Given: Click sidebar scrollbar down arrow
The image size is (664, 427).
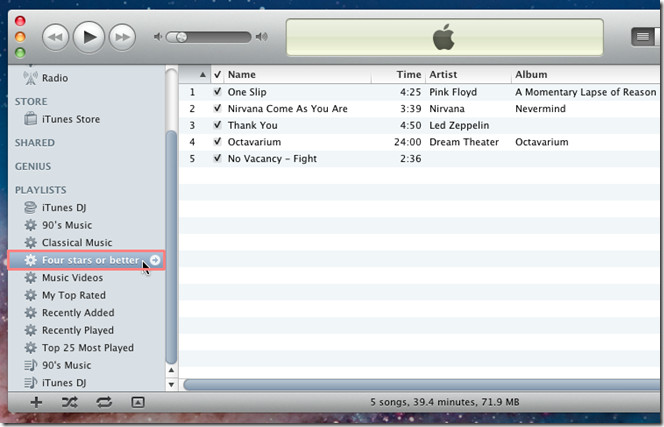Looking at the screenshot, I should tap(171, 385).
